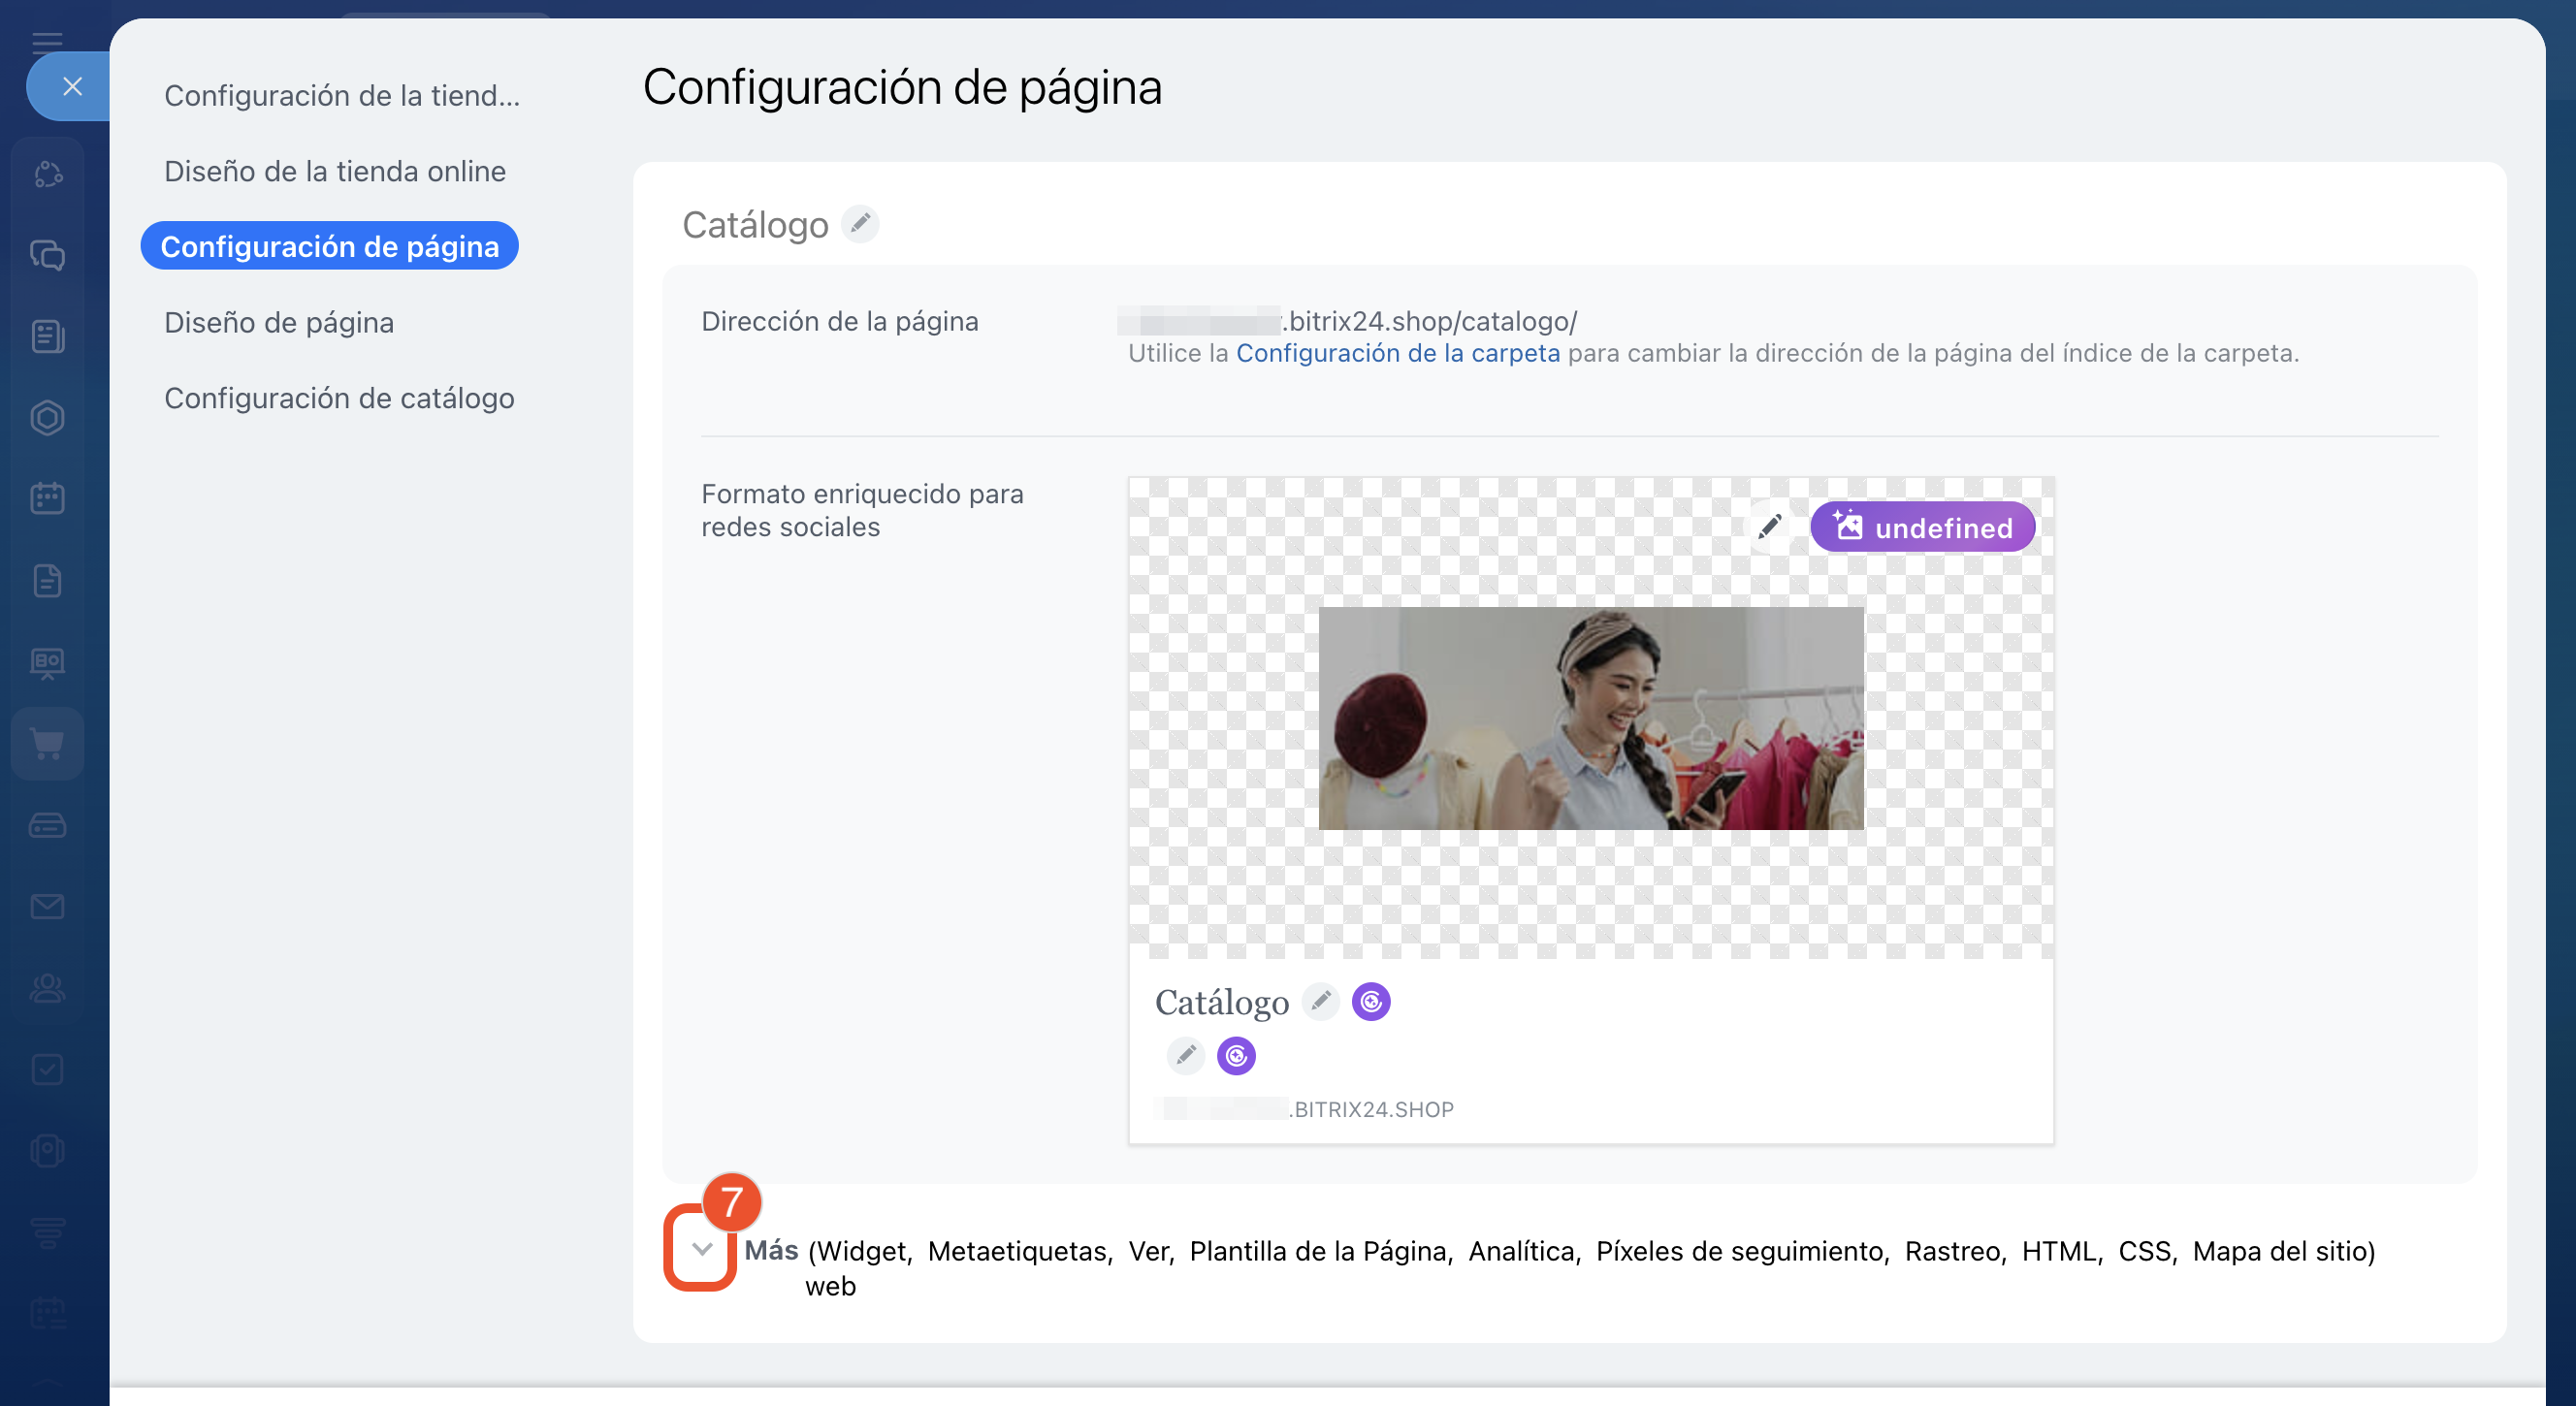Select the Diseño de página menu item
Image resolution: width=2576 pixels, height=1406 pixels.
[279, 322]
